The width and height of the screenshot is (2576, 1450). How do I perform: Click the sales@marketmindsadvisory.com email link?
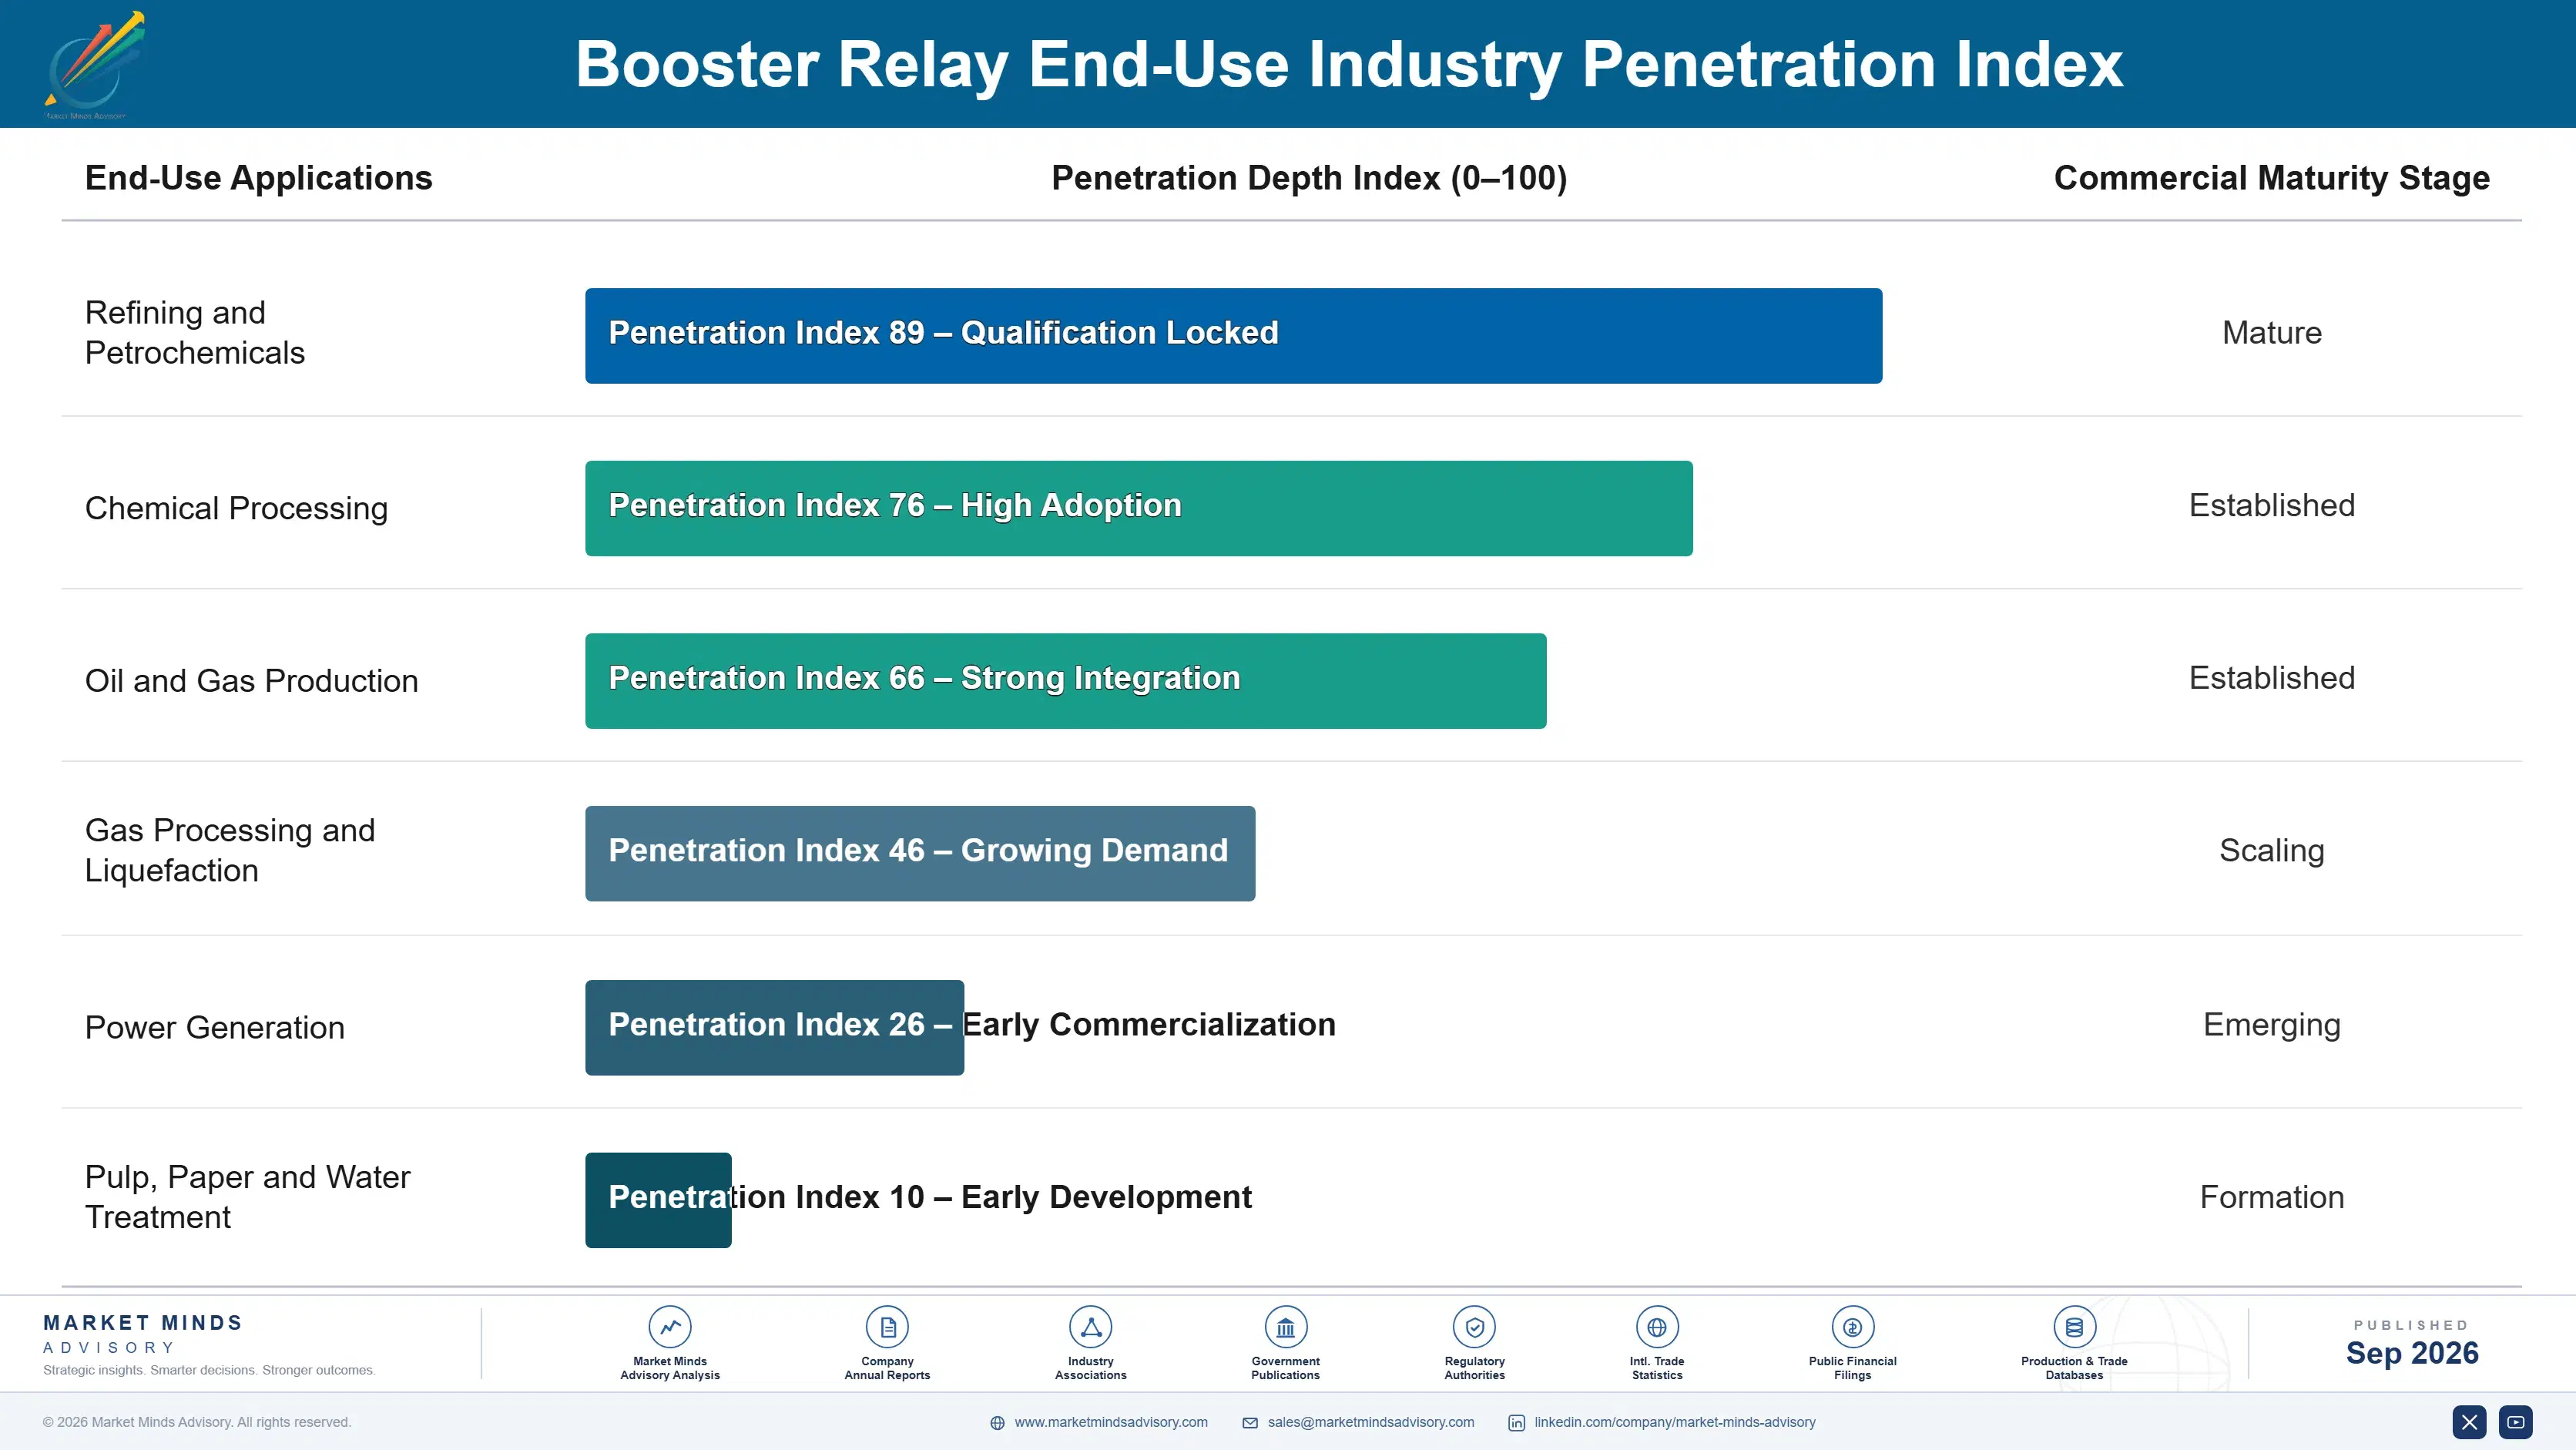pos(1371,1422)
